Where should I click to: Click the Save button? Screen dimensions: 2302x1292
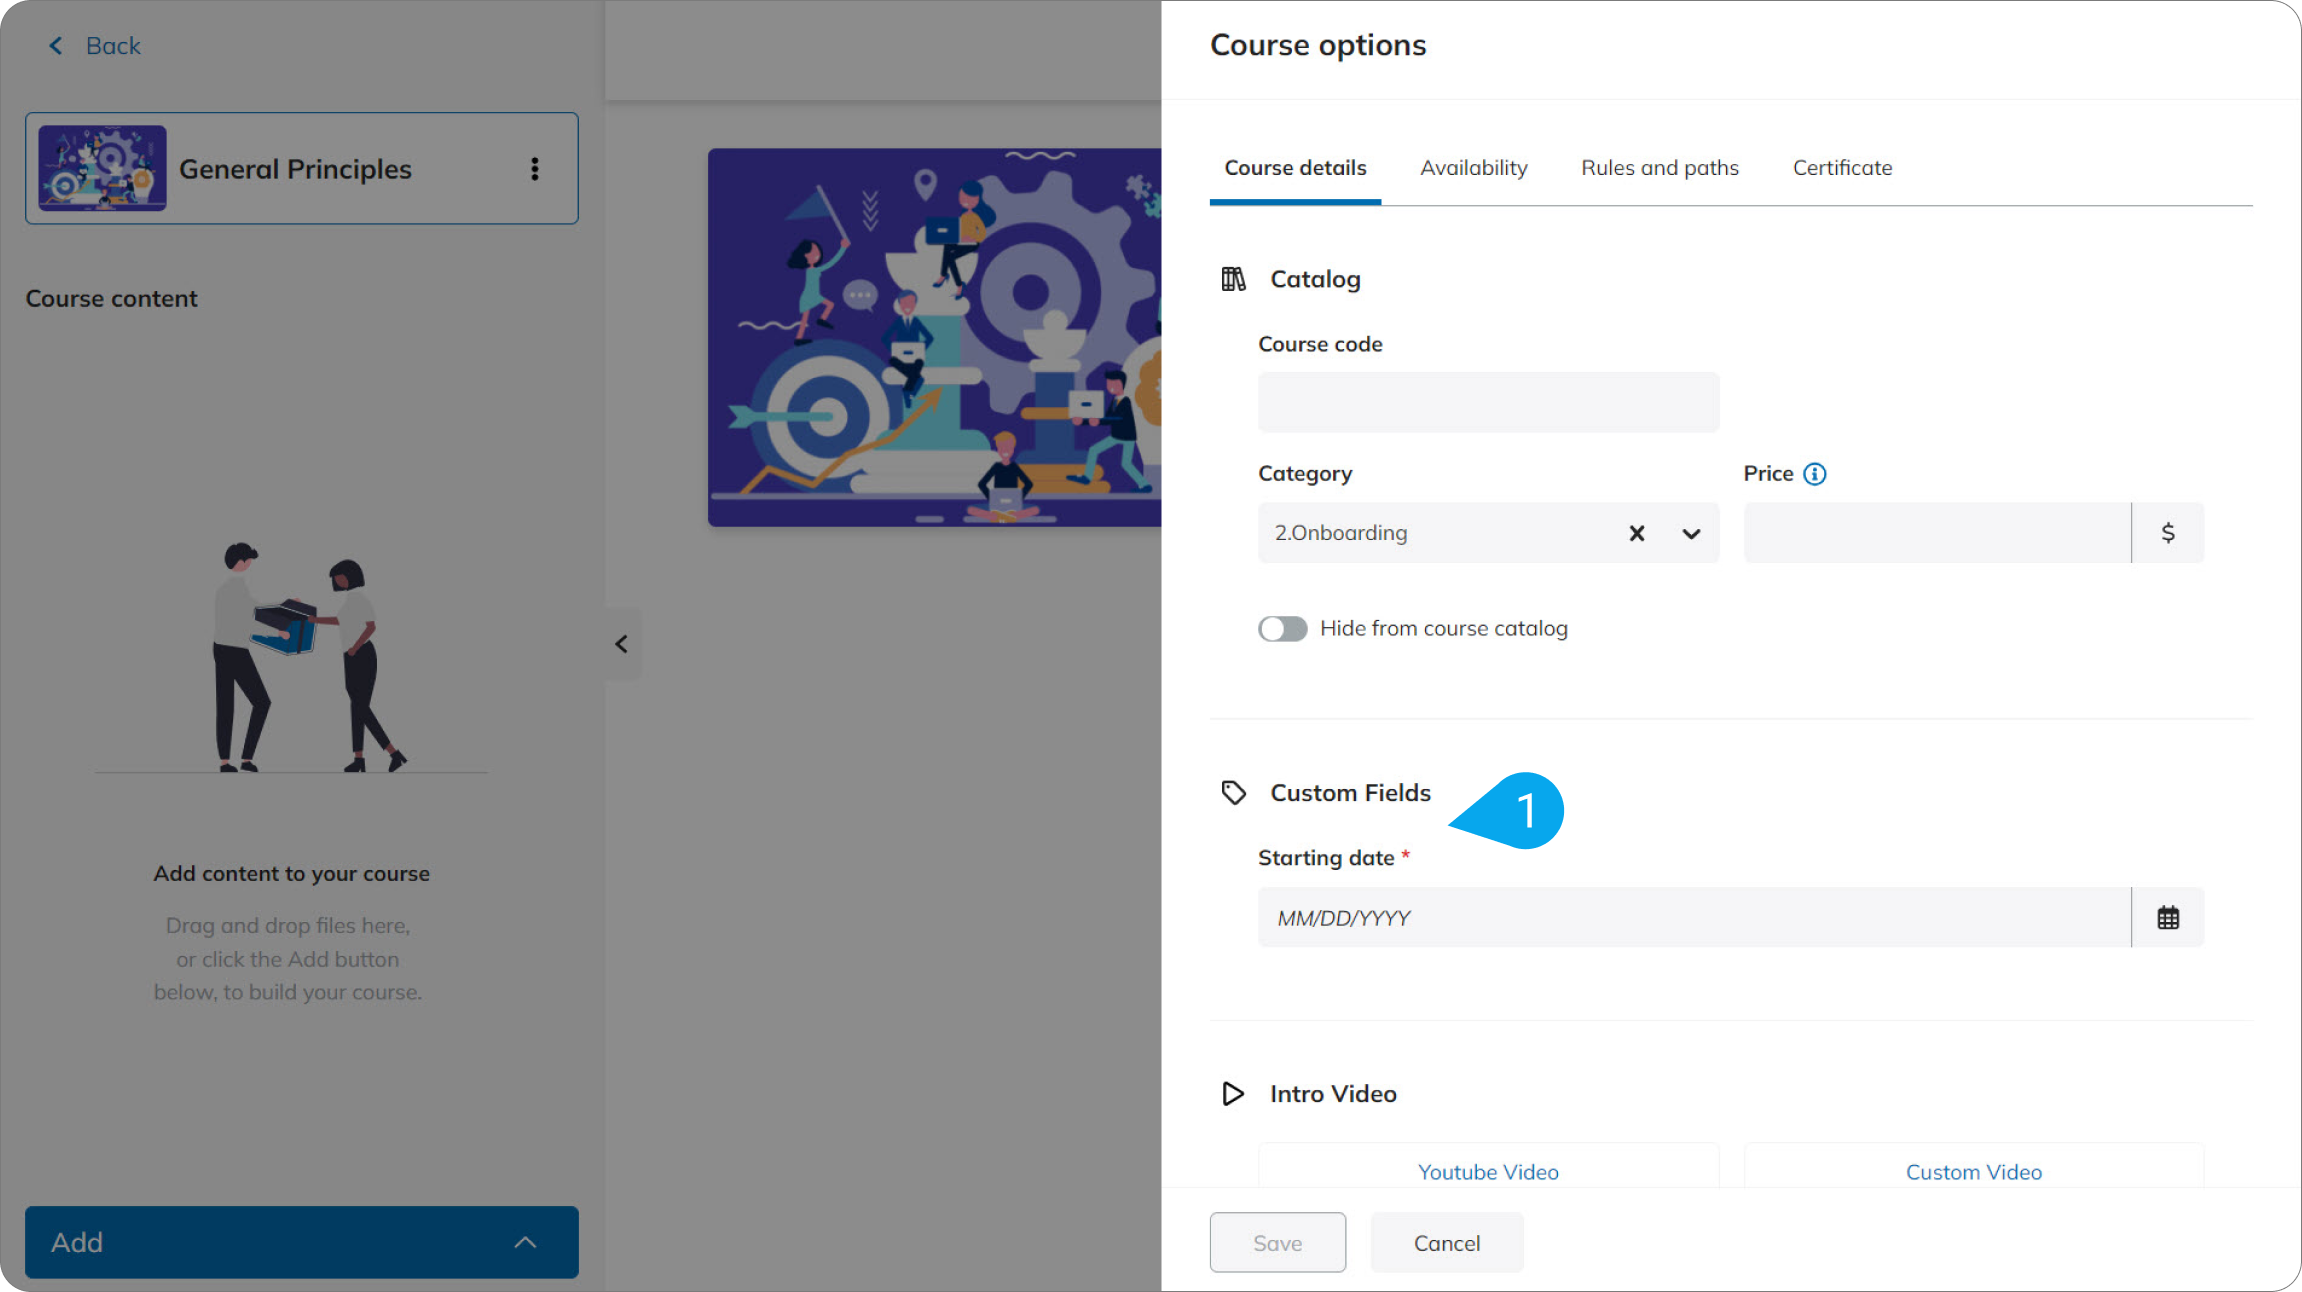[1277, 1242]
